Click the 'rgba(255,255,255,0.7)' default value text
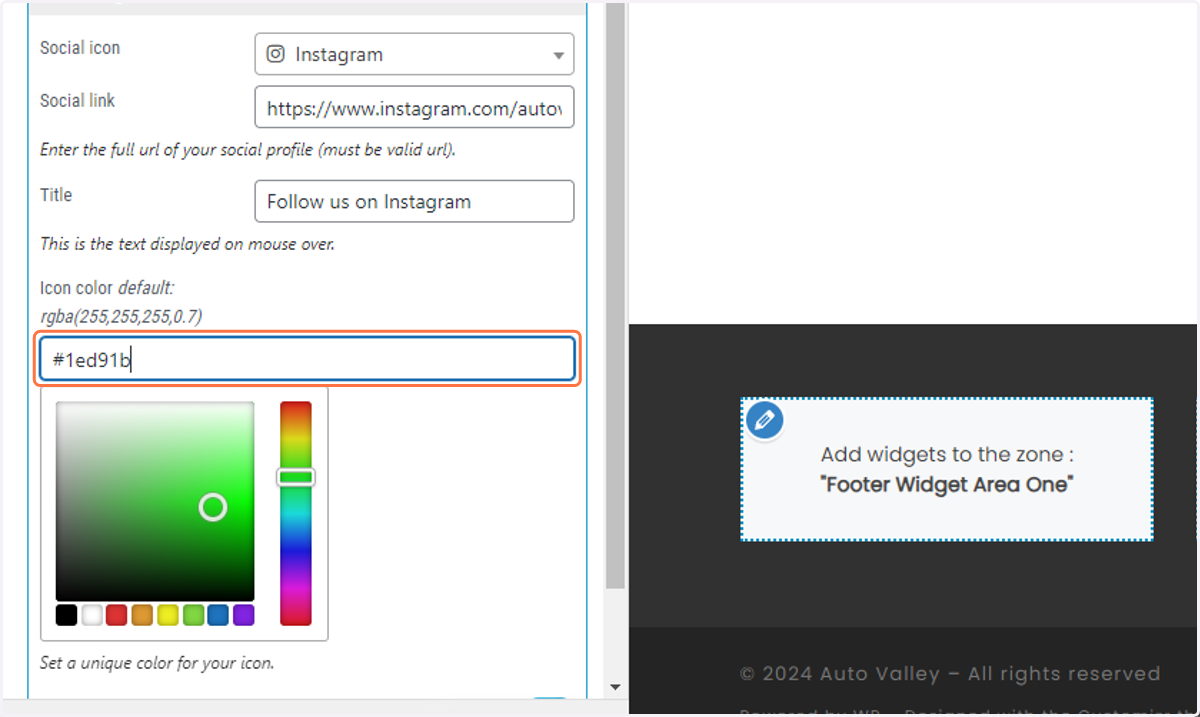 point(120,316)
